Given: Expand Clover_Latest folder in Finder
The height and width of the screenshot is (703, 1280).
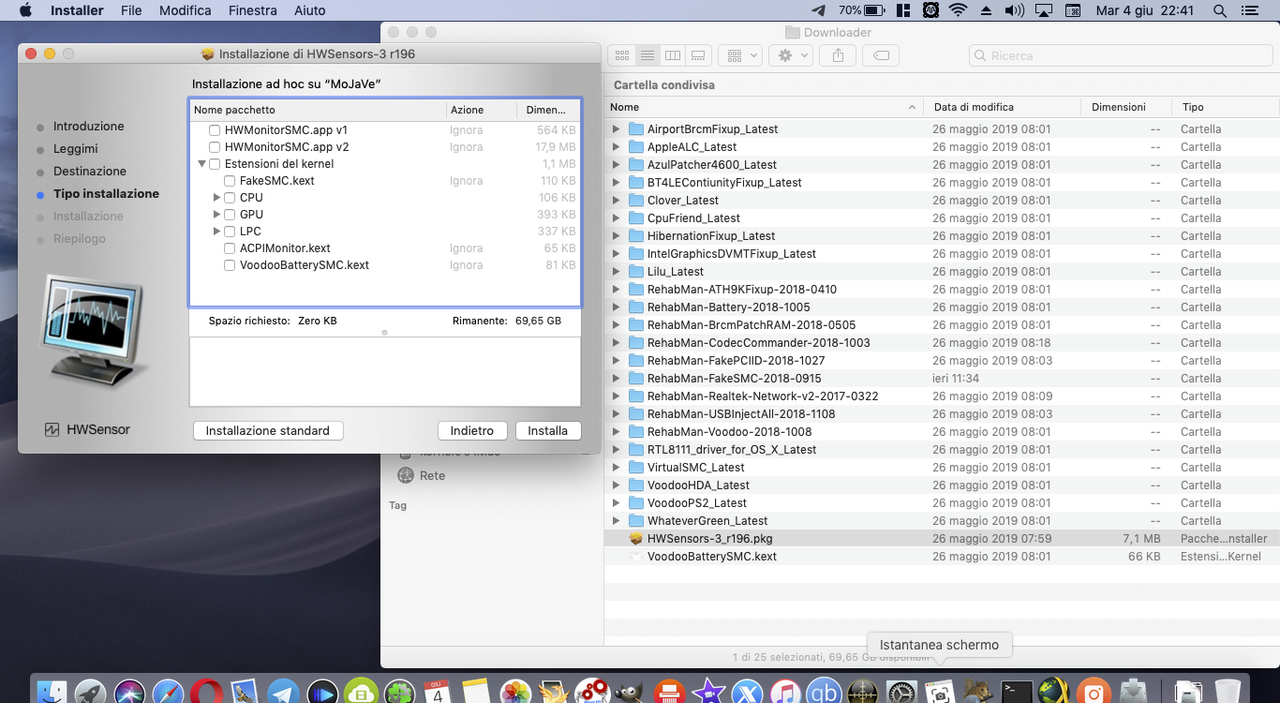Looking at the screenshot, I should click(x=617, y=200).
